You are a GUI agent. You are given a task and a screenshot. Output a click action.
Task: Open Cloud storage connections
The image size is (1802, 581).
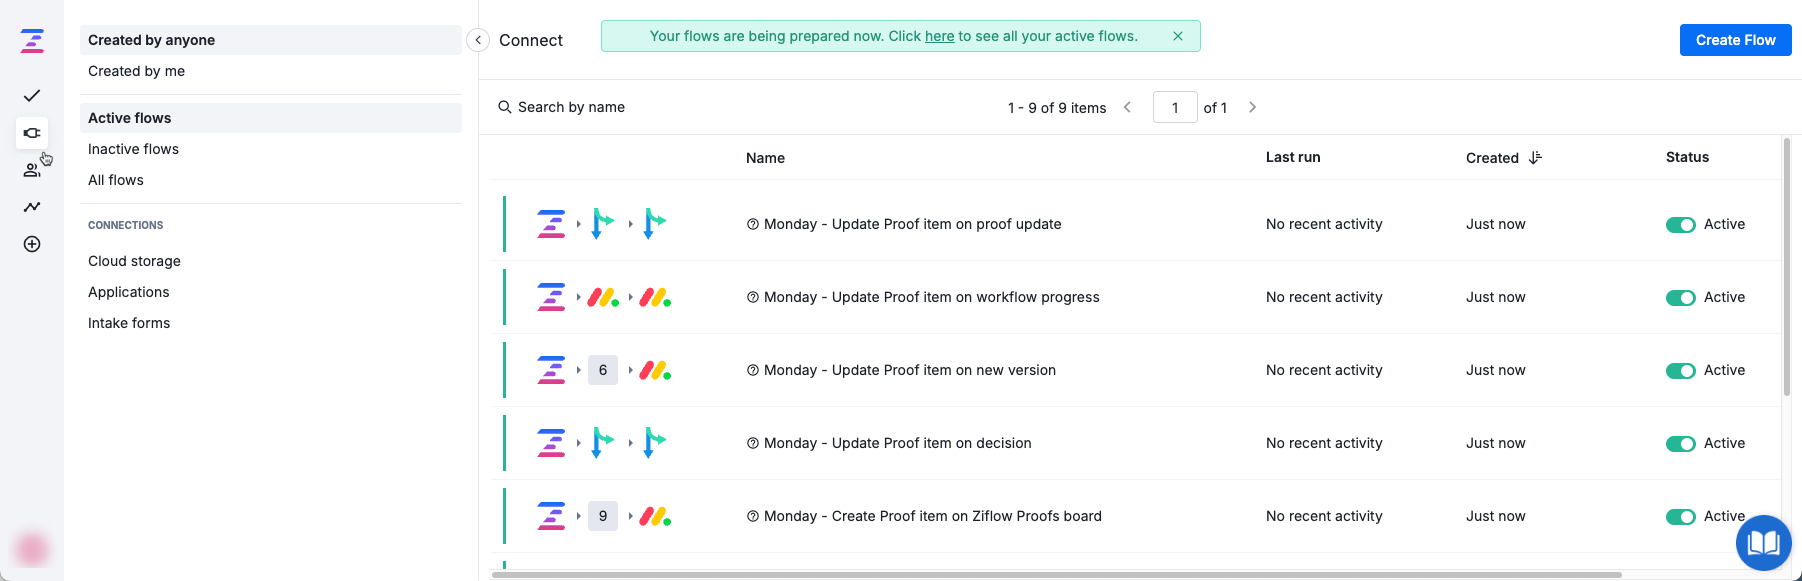click(x=134, y=261)
